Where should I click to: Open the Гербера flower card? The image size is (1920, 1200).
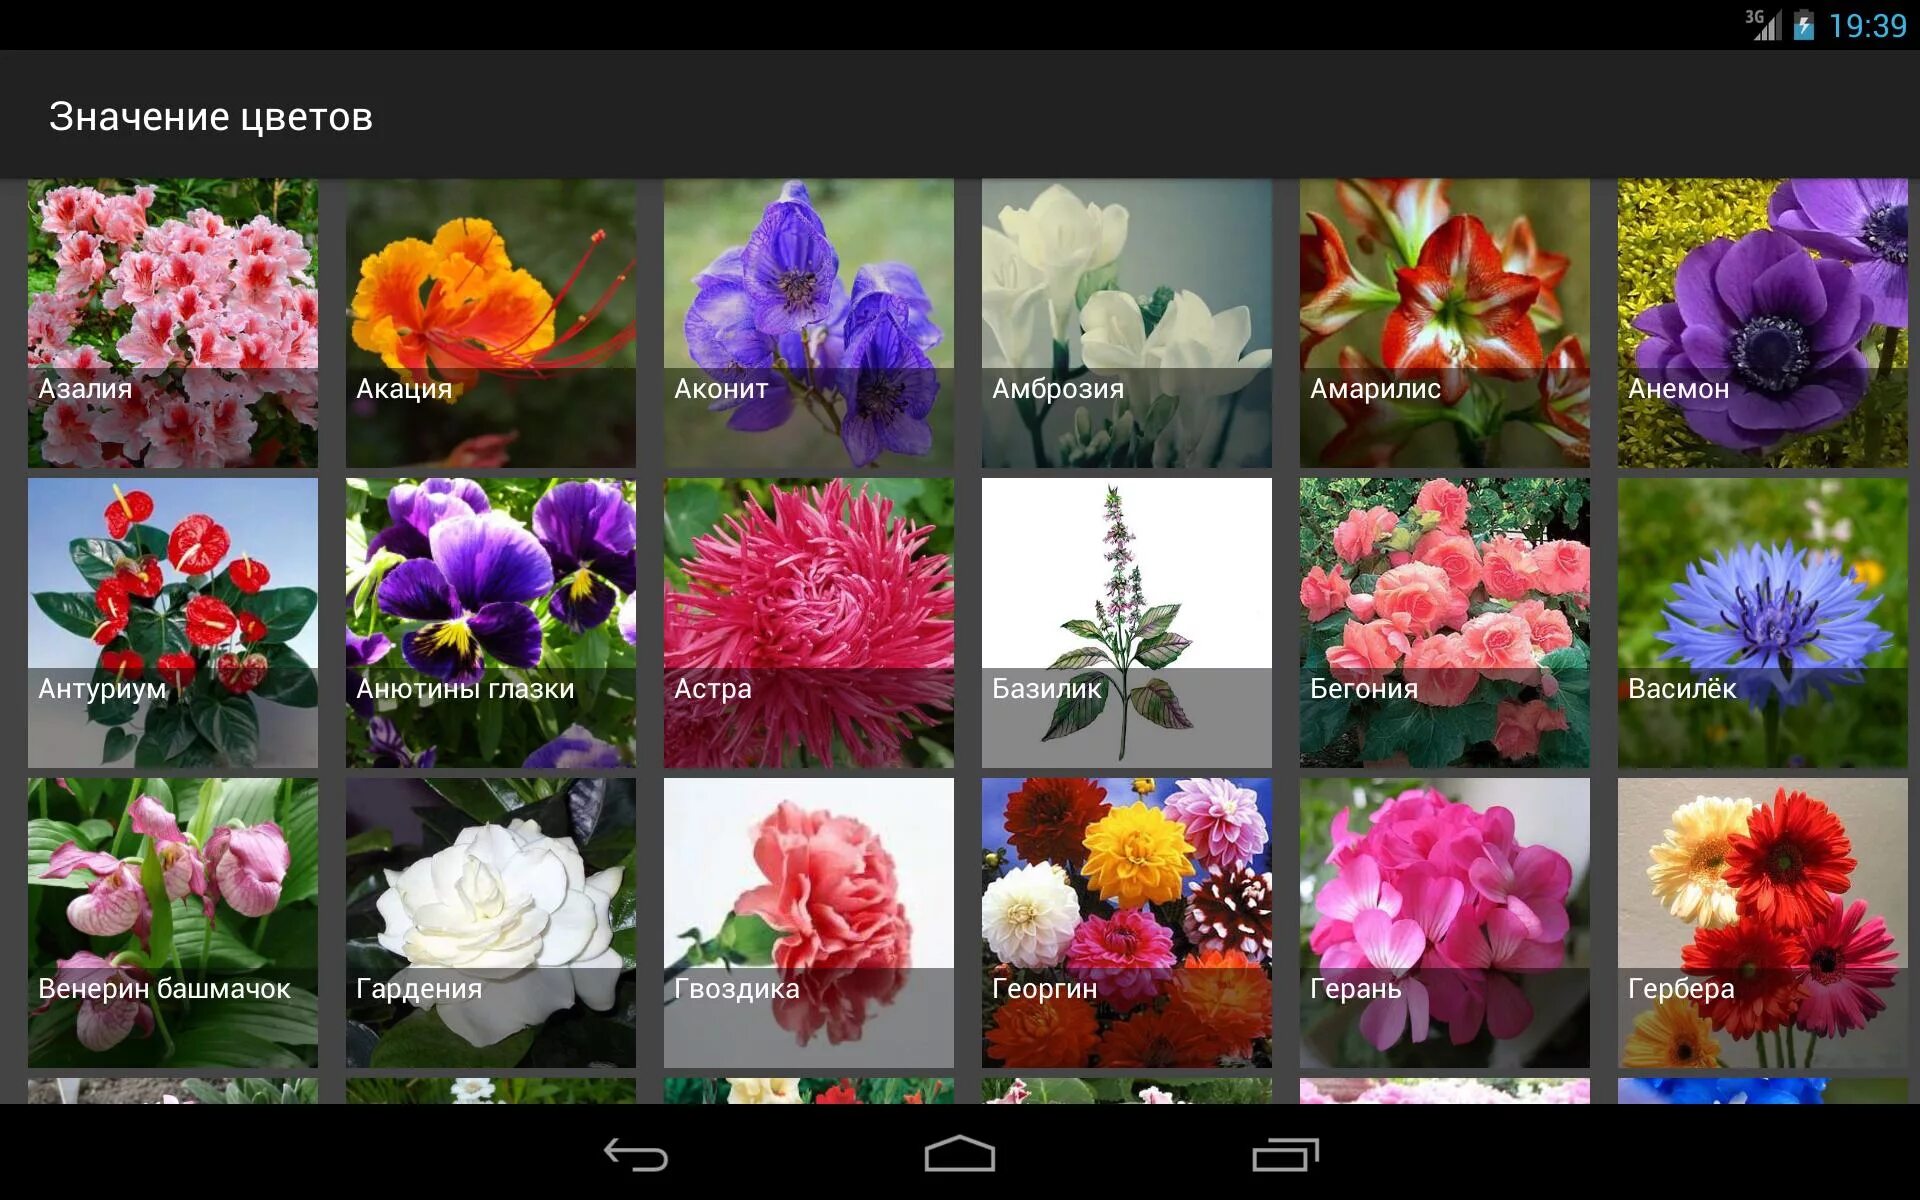pos(1763,923)
